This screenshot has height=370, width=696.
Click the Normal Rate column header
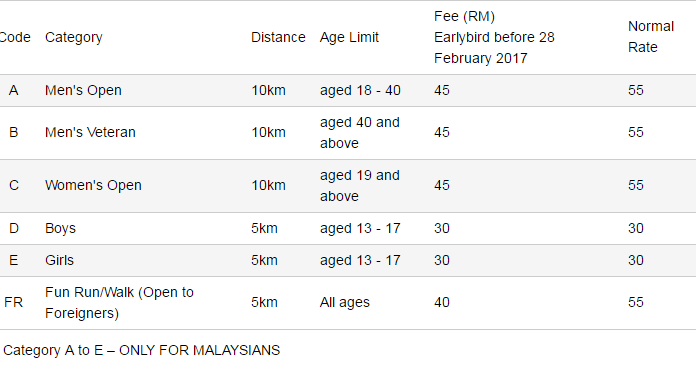coord(651,37)
